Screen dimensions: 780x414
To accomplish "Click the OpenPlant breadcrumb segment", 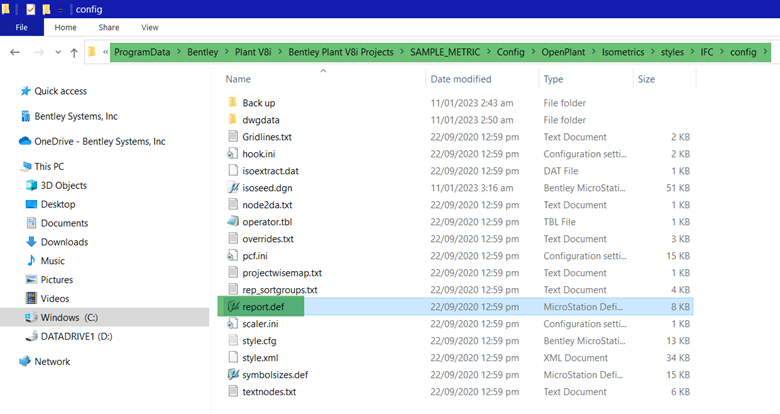I will [563, 52].
